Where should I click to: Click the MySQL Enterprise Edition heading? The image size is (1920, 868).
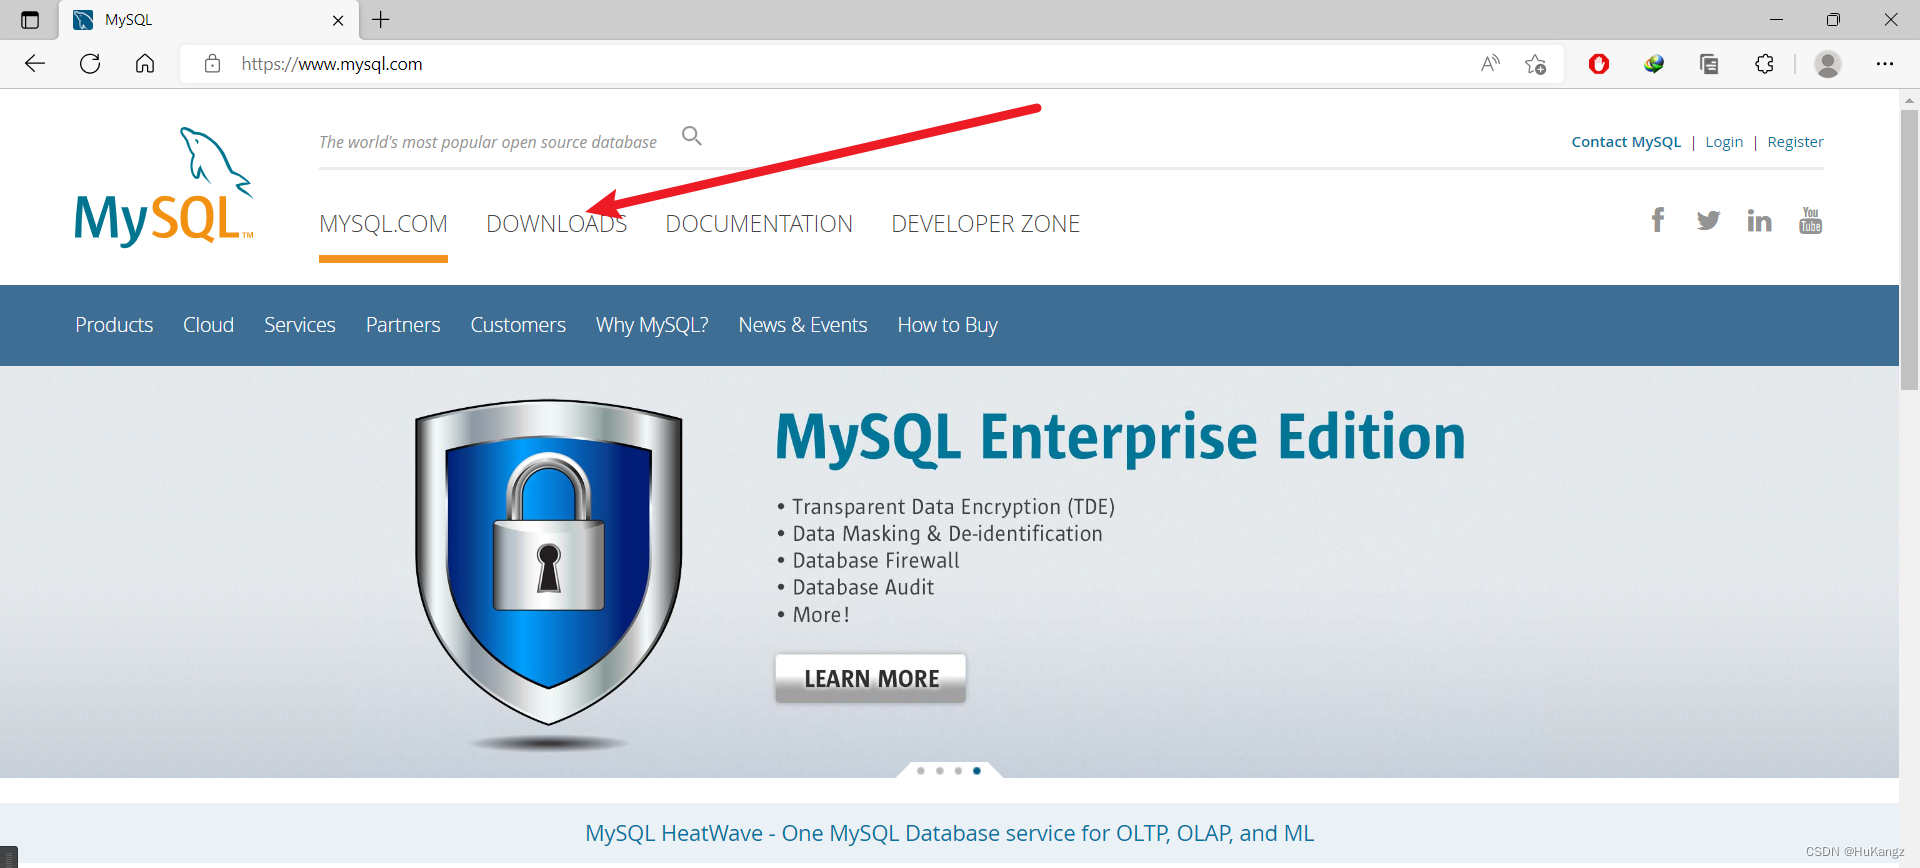[1121, 438]
